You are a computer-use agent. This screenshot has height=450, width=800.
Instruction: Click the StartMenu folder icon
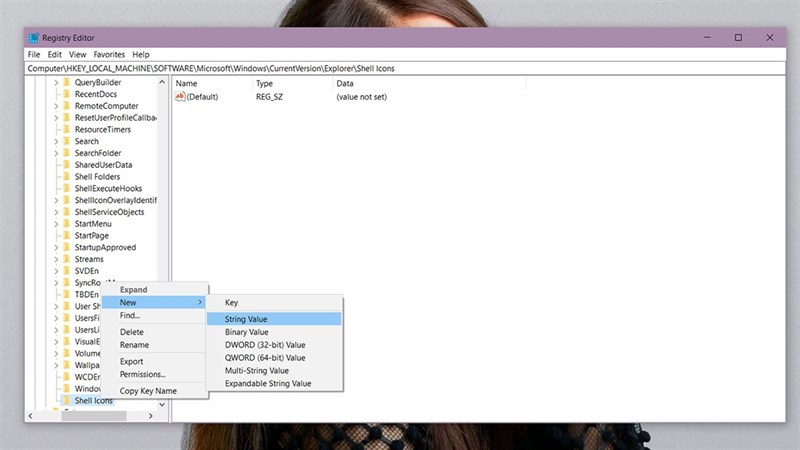pyautogui.click(x=66, y=223)
